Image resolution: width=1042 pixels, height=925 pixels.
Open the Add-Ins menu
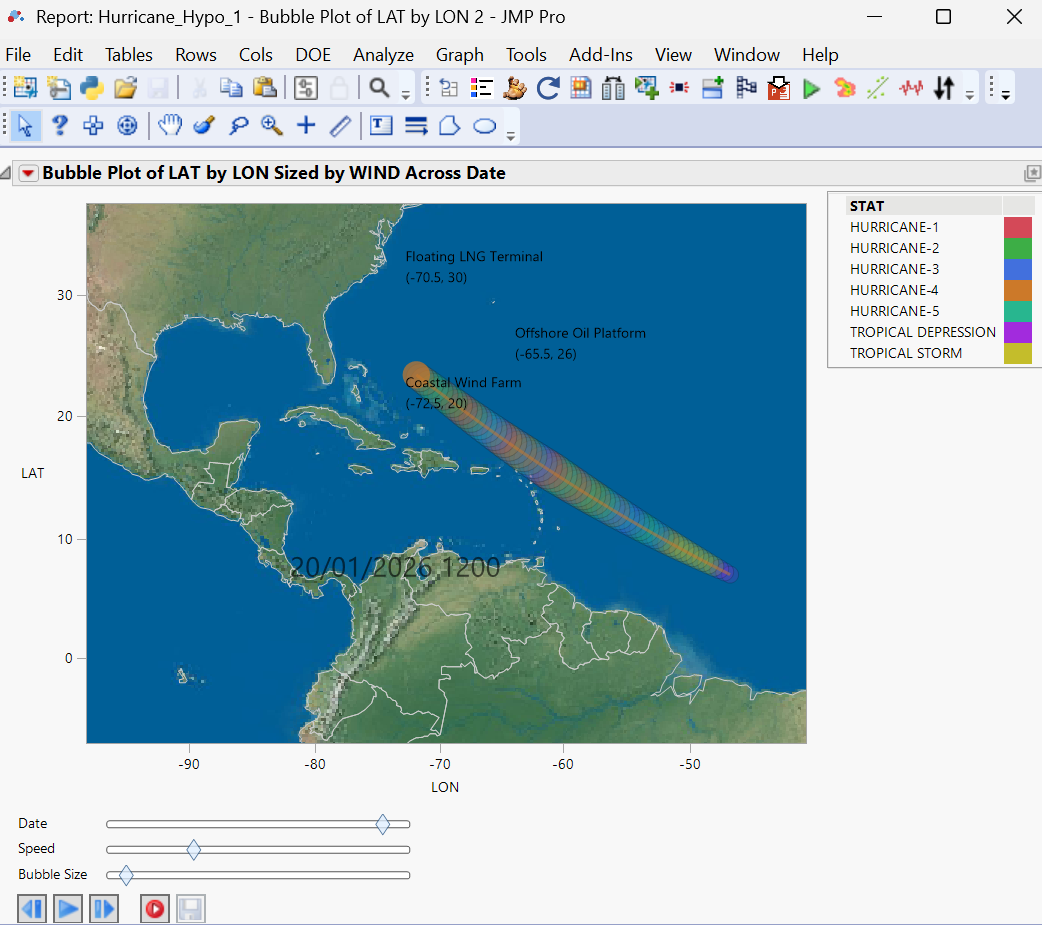pos(601,54)
